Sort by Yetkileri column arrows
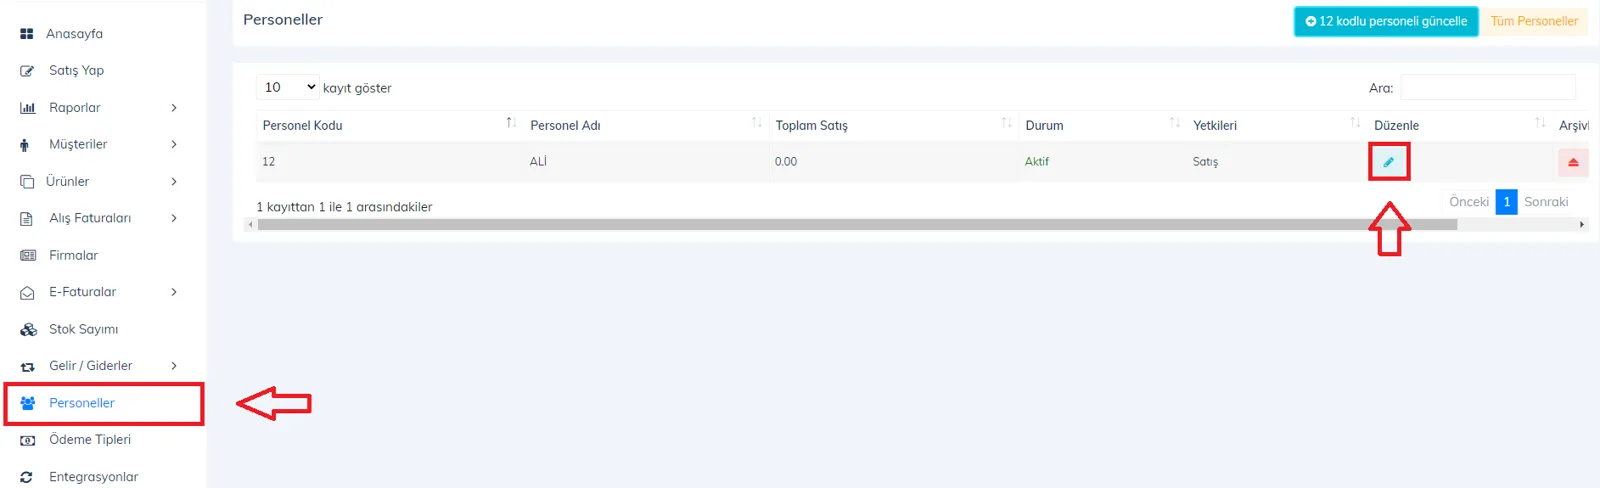 click(1355, 123)
